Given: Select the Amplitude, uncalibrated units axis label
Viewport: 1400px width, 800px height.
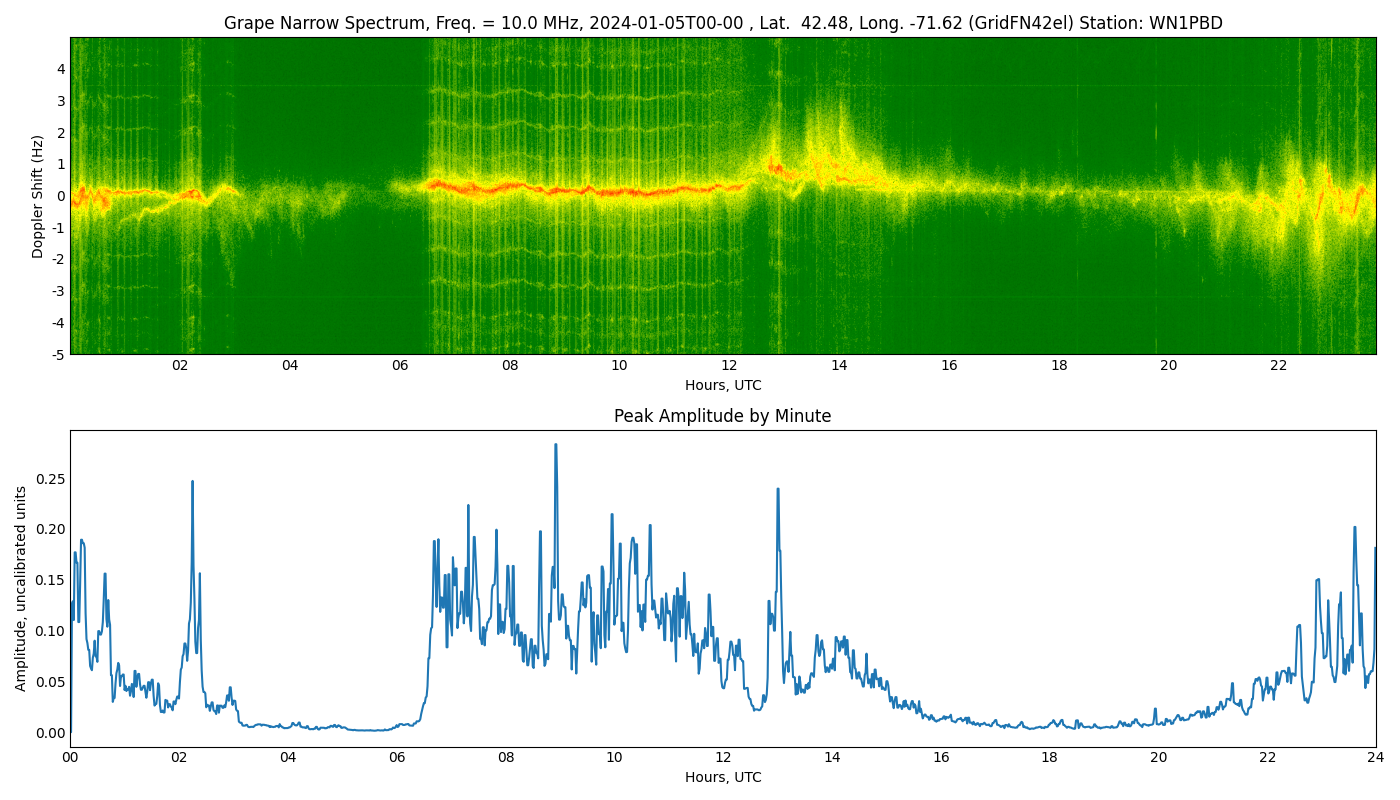Looking at the screenshot, I should click(21, 588).
